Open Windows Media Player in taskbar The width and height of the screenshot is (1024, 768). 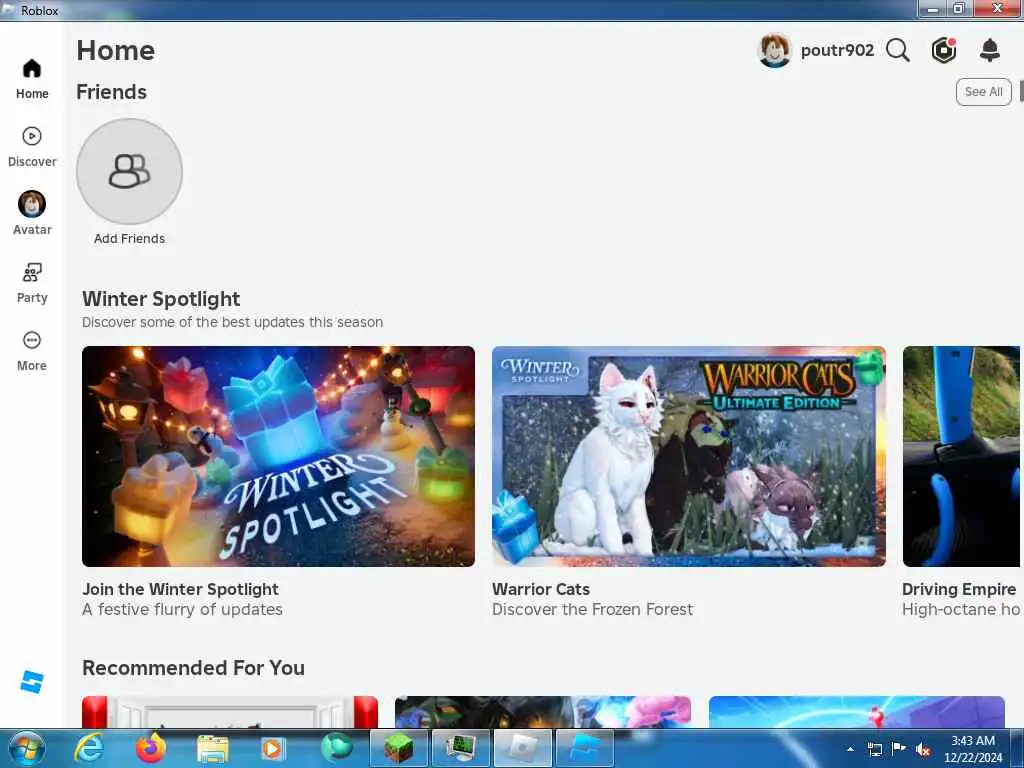pyautogui.click(x=273, y=748)
